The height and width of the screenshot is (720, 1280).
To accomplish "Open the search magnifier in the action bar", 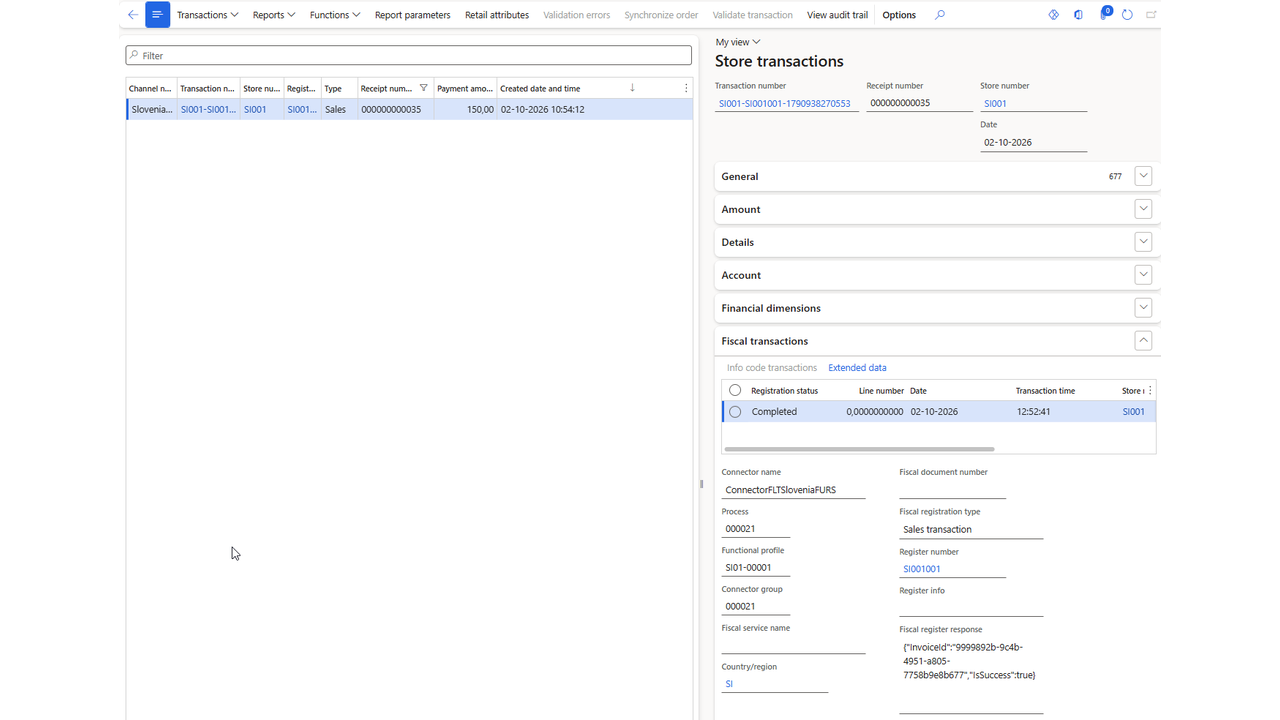I will coord(939,15).
